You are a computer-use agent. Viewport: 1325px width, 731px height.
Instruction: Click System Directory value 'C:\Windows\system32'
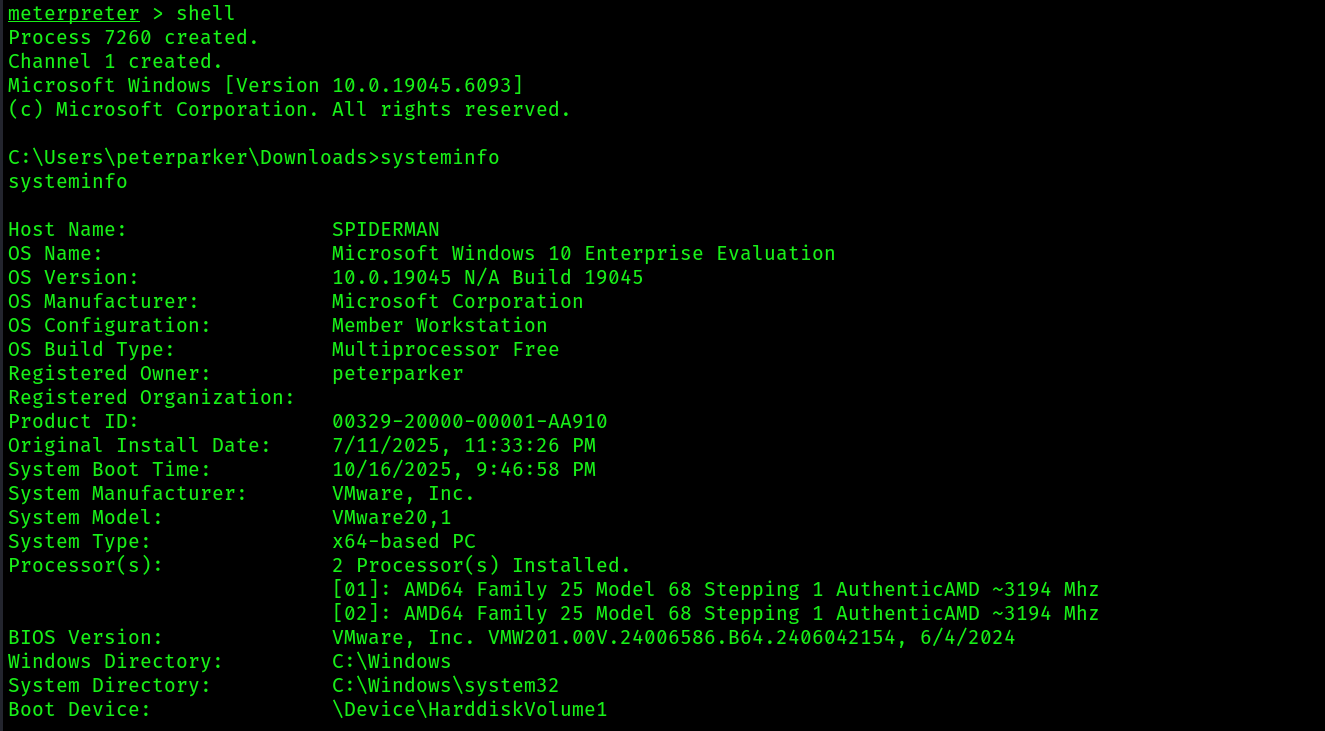[446, 686]
